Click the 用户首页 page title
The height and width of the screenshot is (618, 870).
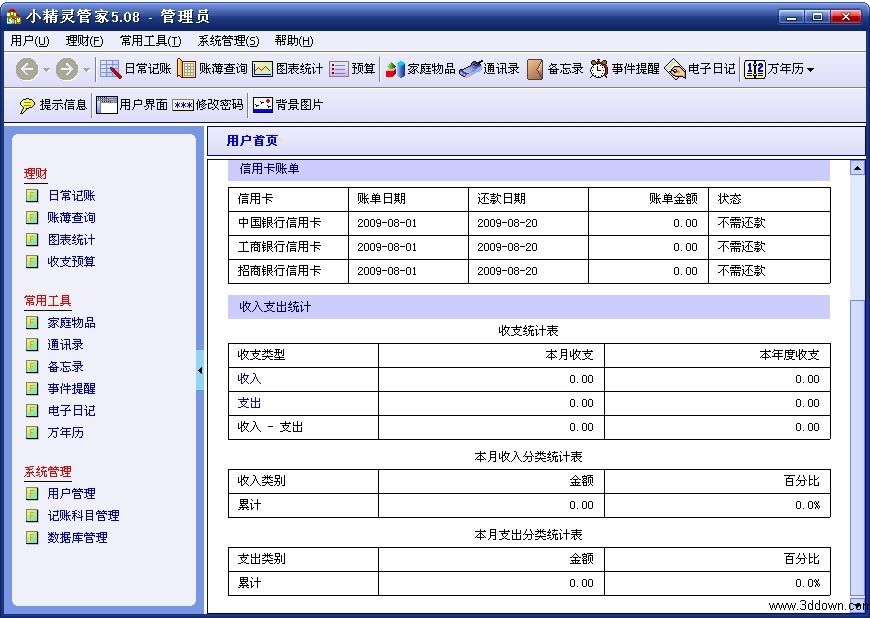pos(252,141)
